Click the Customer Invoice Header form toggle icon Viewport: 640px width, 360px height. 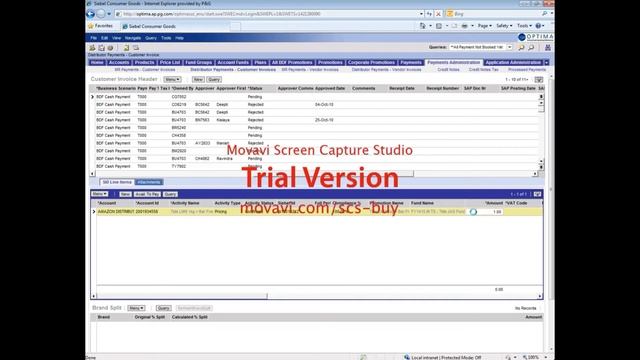tap(539, 80)
